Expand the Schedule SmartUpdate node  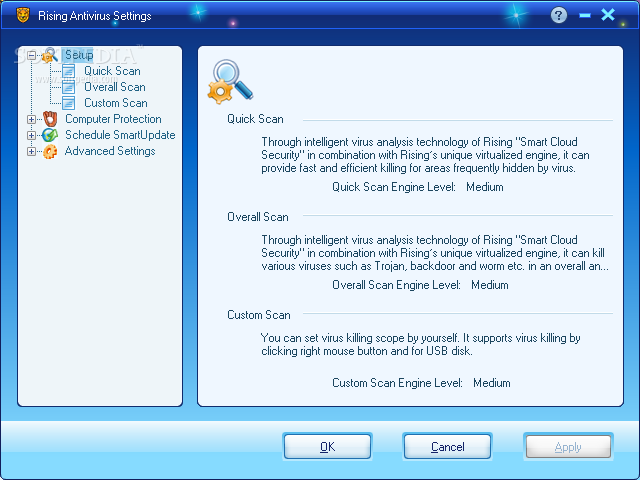tap(31, 135)
